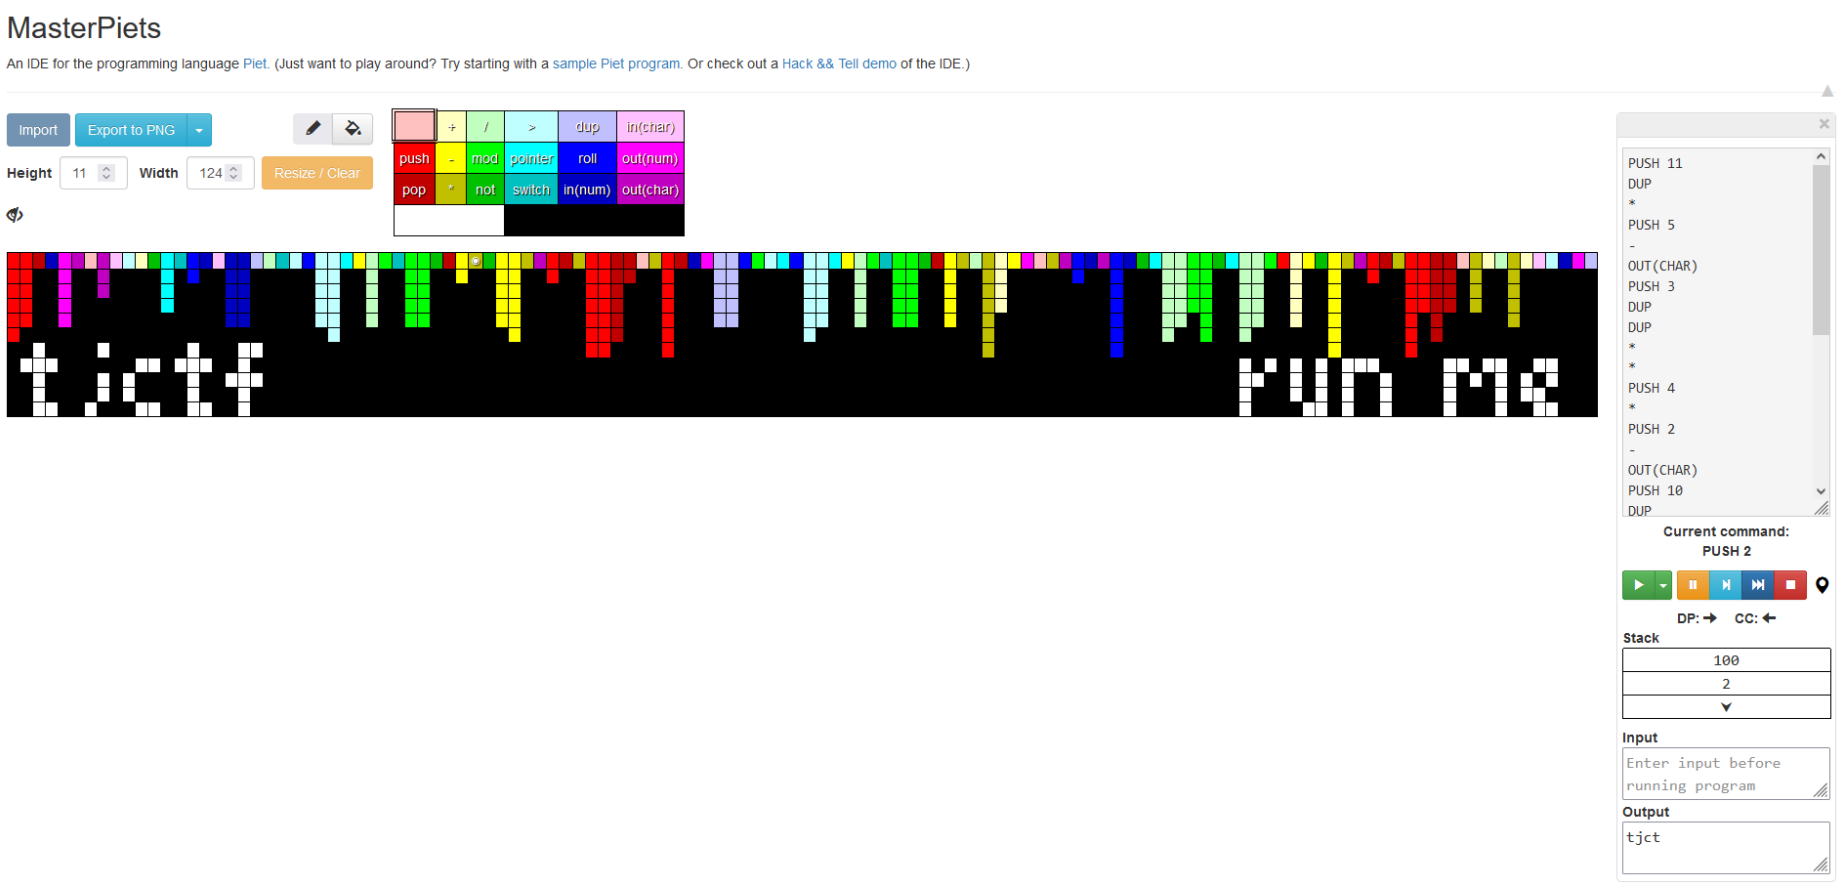
Task: Close the debugger panel with X
Action: click(1824, 124)
